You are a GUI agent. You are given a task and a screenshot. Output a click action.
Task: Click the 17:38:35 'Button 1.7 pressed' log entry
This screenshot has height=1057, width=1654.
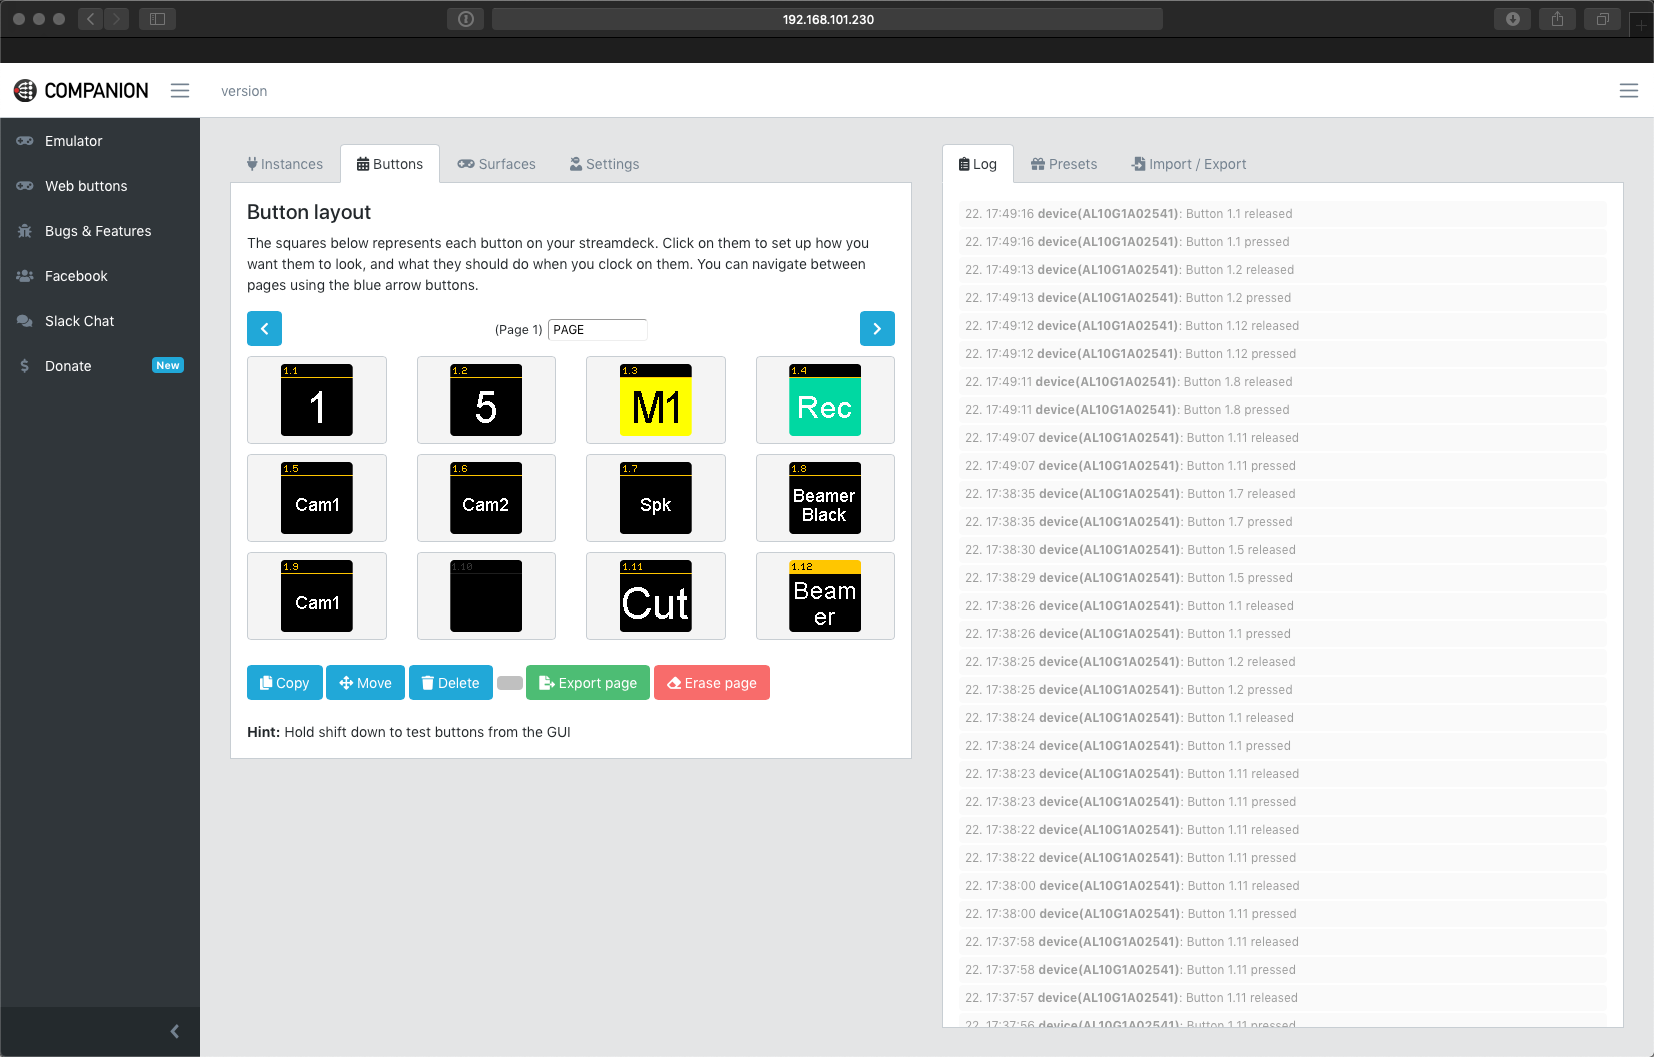[x=1284, y=522]
